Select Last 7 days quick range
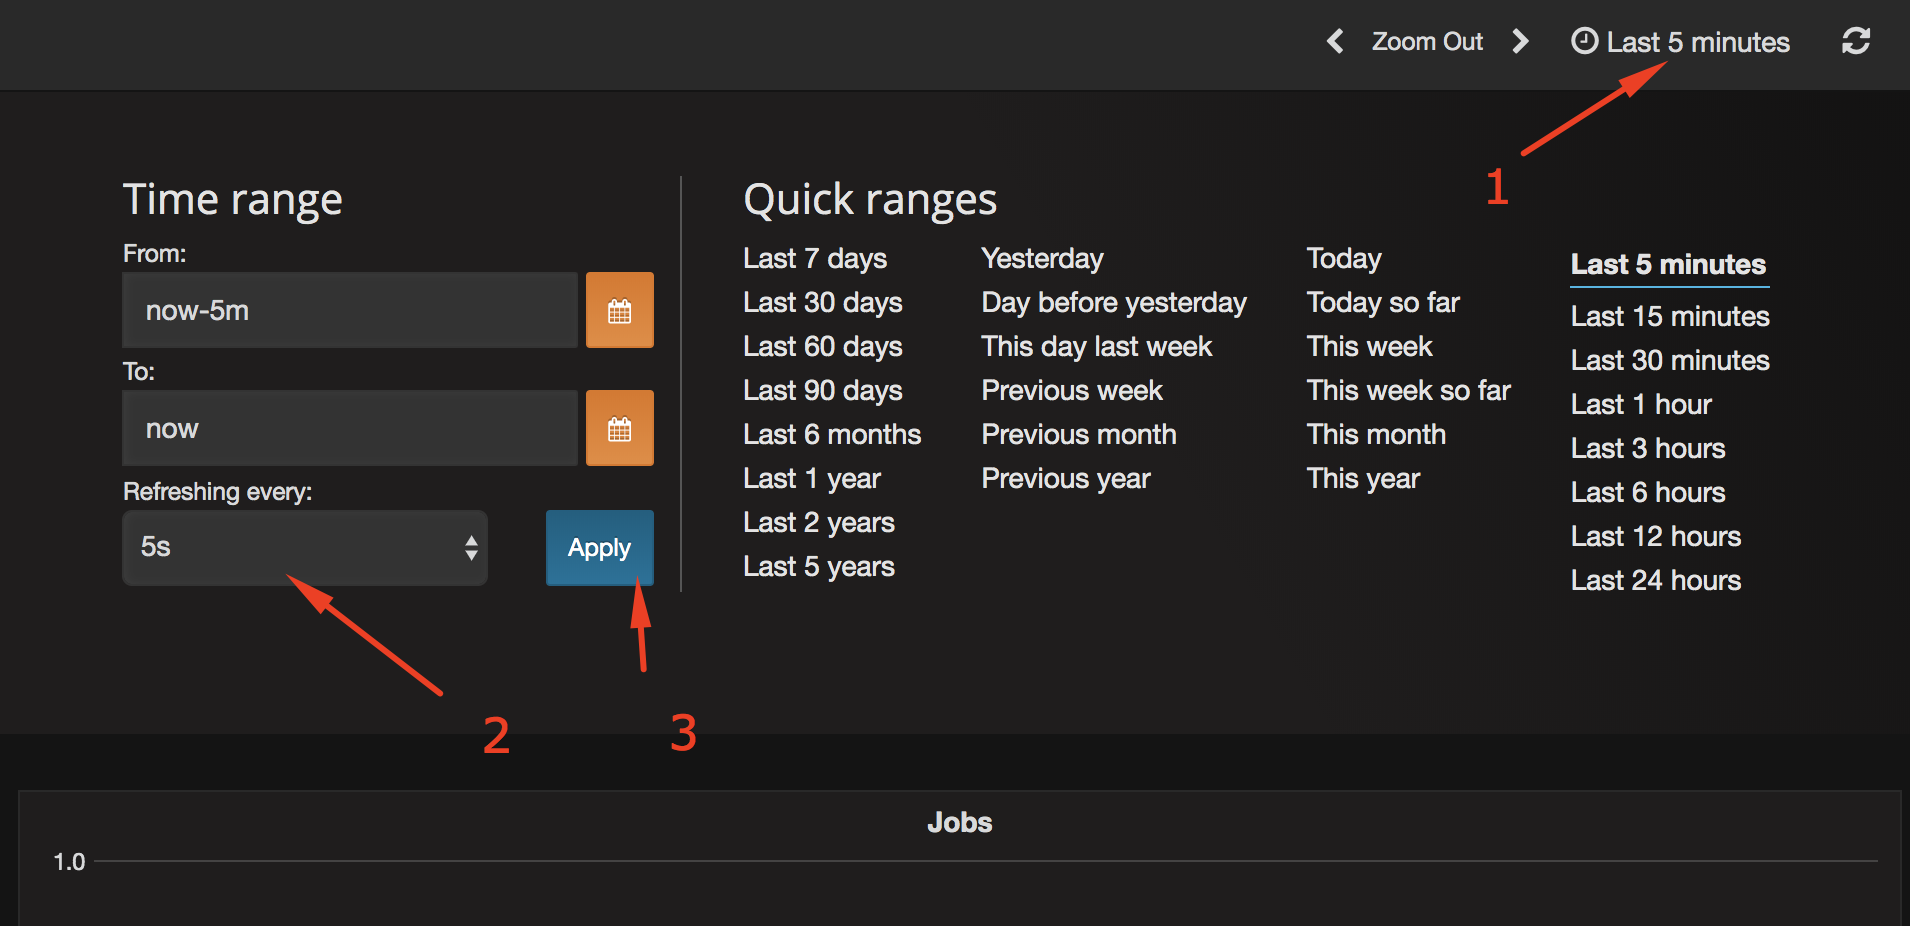Viewport: 1910px width, 926px height. 815,258
